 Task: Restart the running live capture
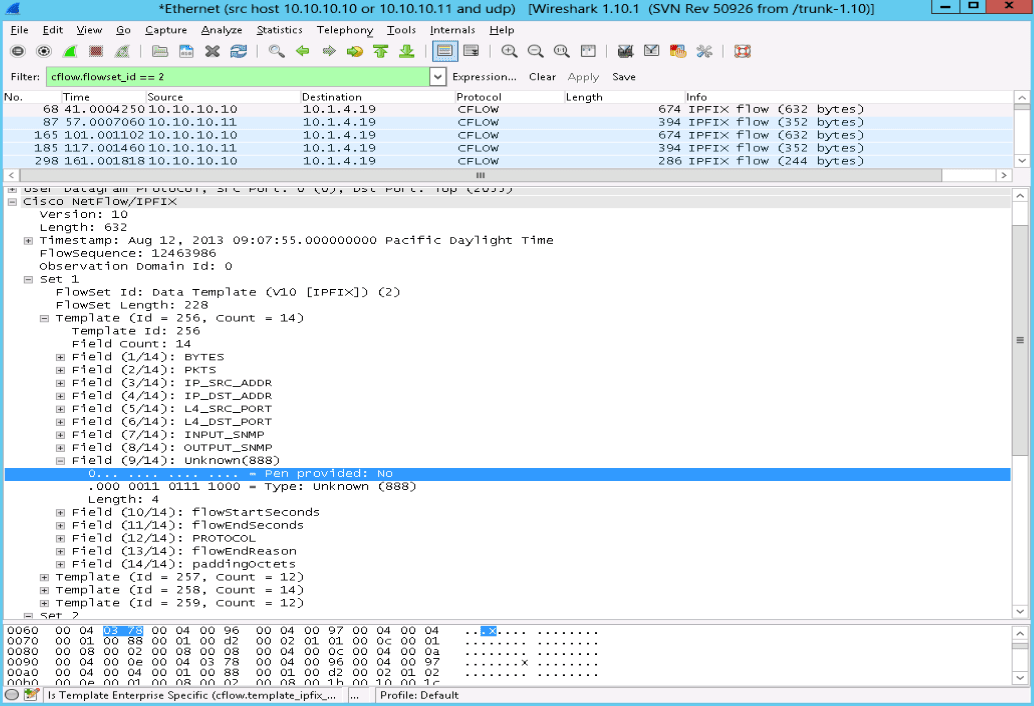pyautogui.click(x=123, y=51)
